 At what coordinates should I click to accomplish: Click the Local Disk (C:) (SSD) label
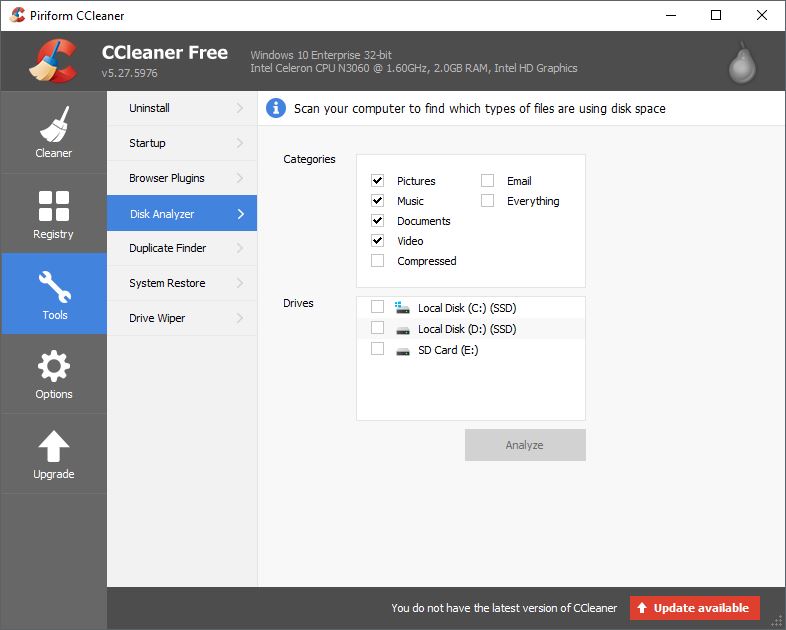click(467, 308)
